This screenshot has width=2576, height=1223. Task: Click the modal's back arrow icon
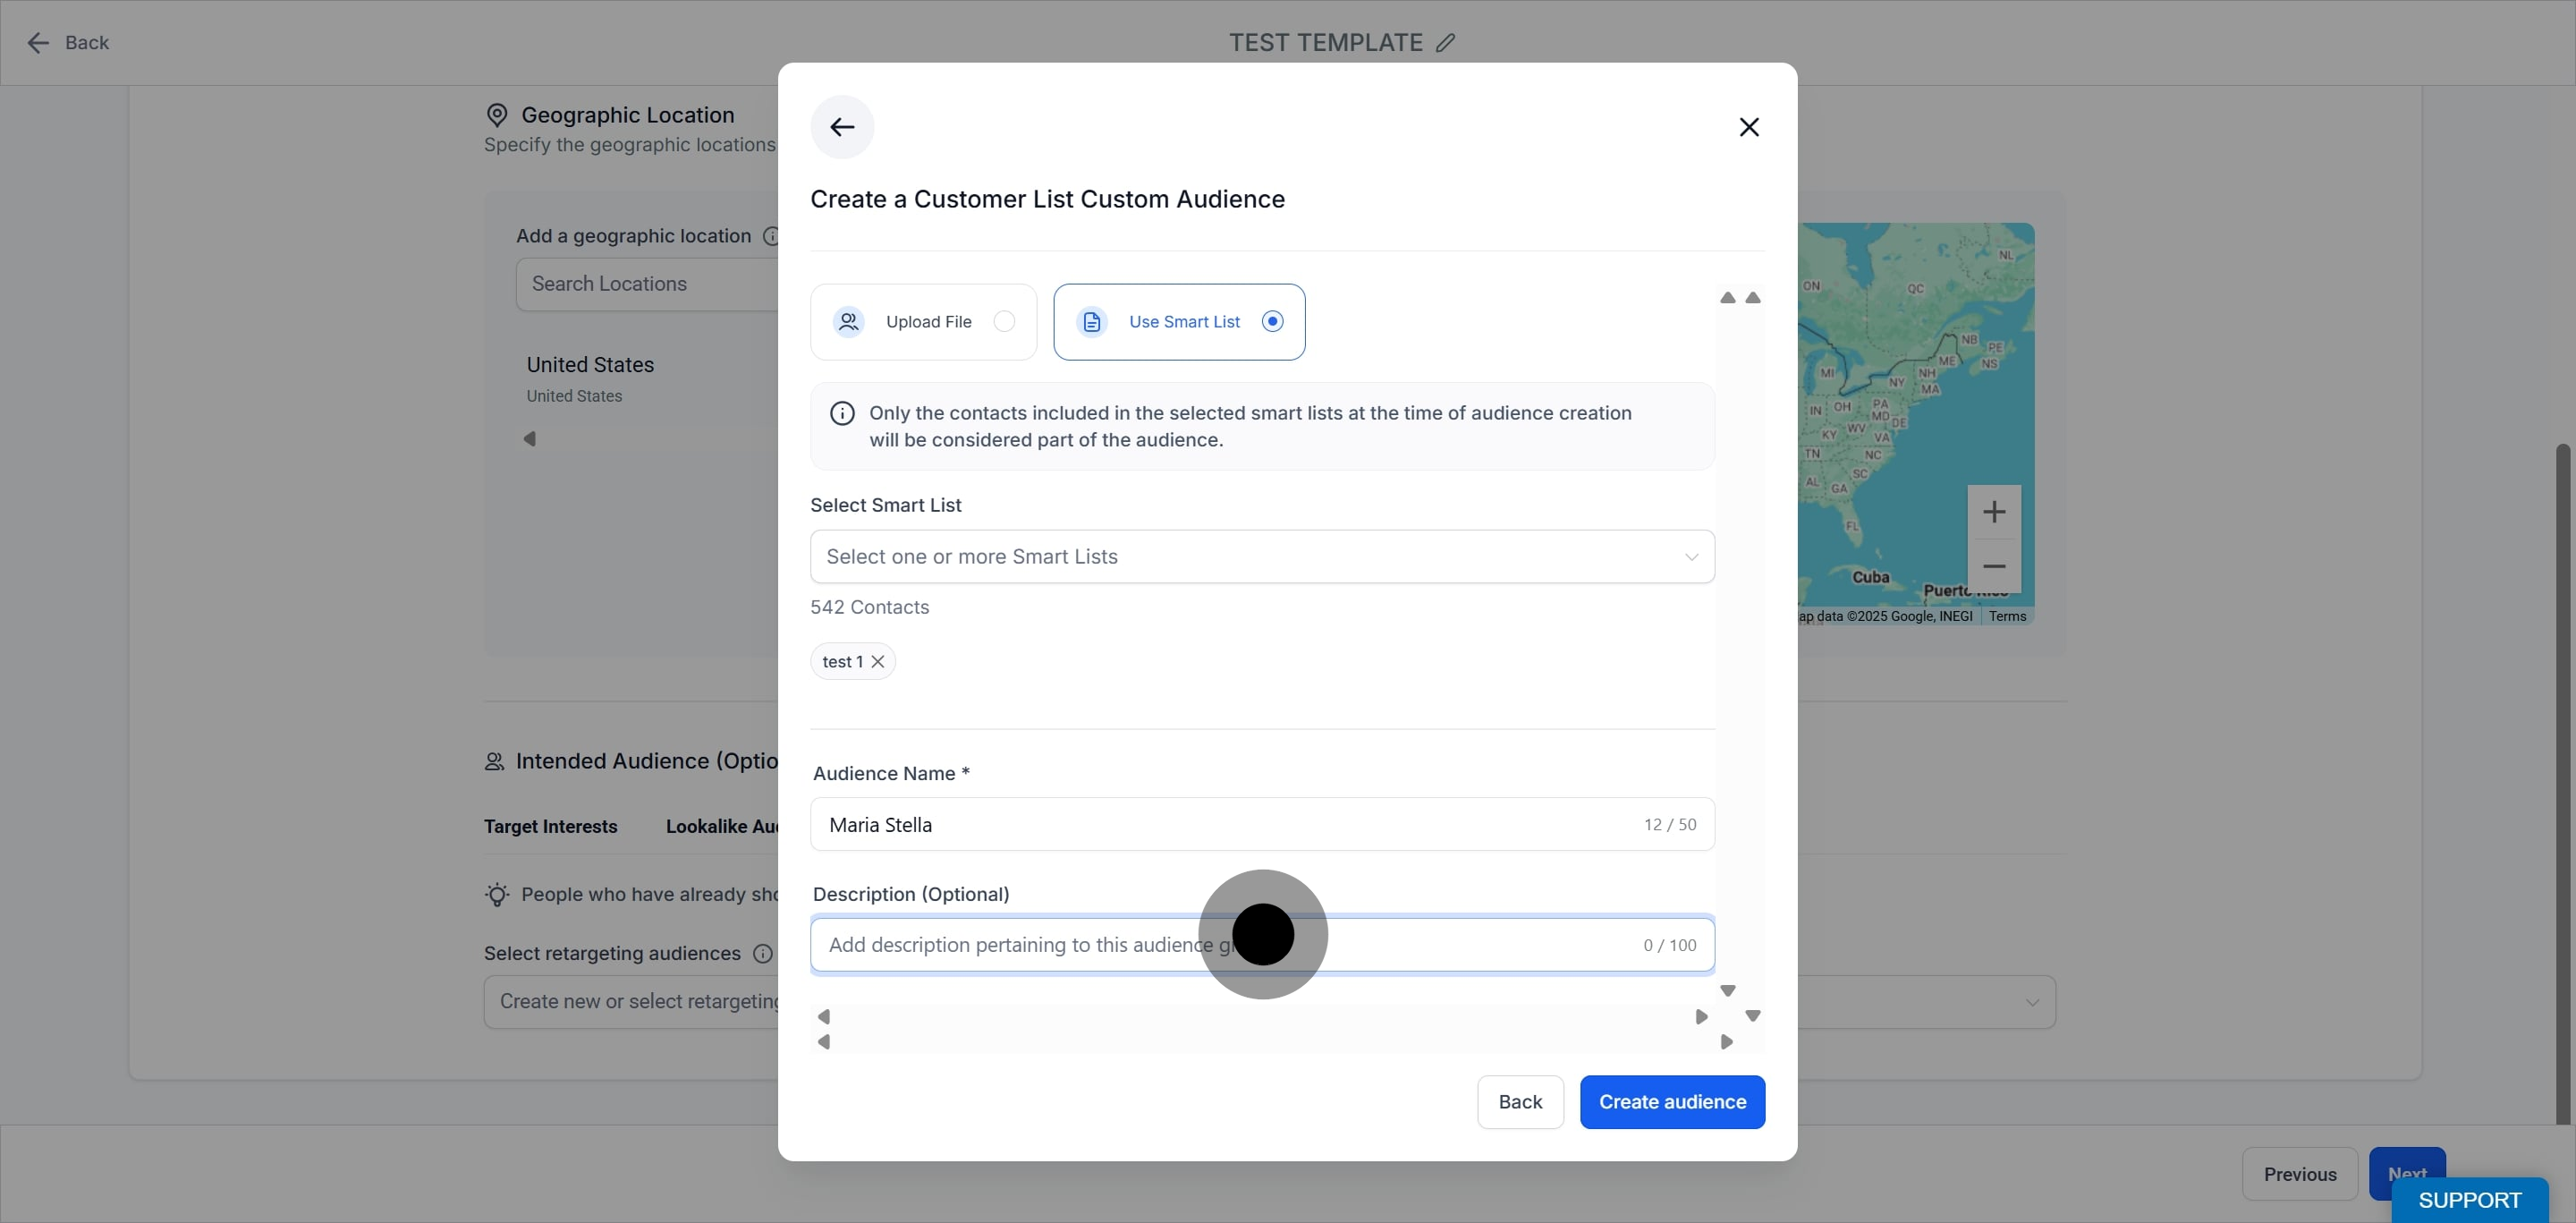(x=842, y=127)
